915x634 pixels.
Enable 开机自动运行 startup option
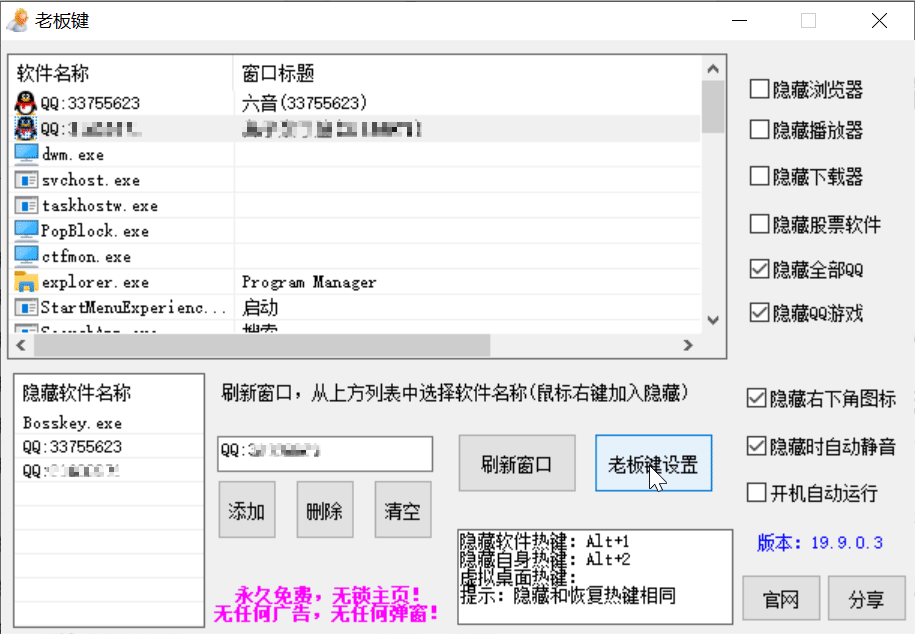(x=758, y=491)
